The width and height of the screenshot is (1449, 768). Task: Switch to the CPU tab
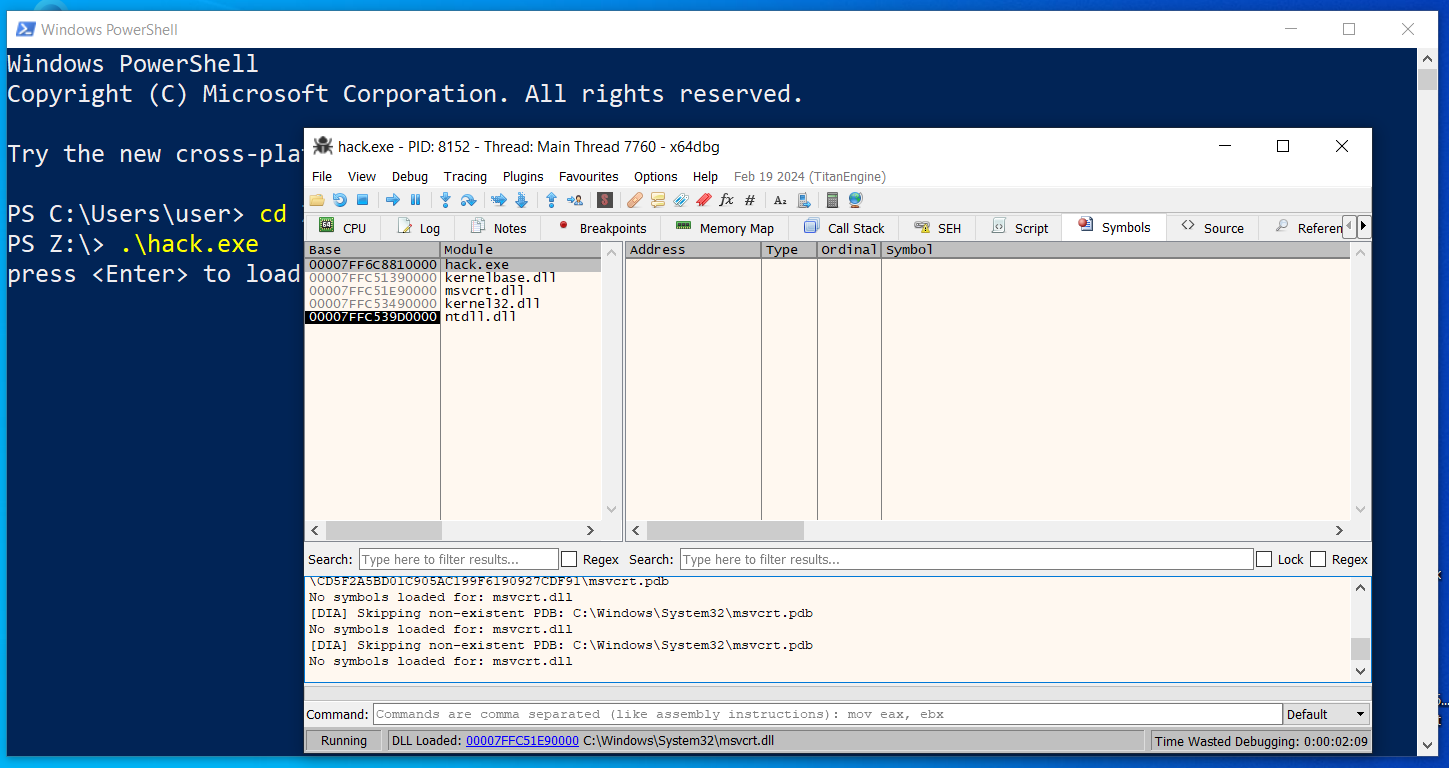point(342,228)
